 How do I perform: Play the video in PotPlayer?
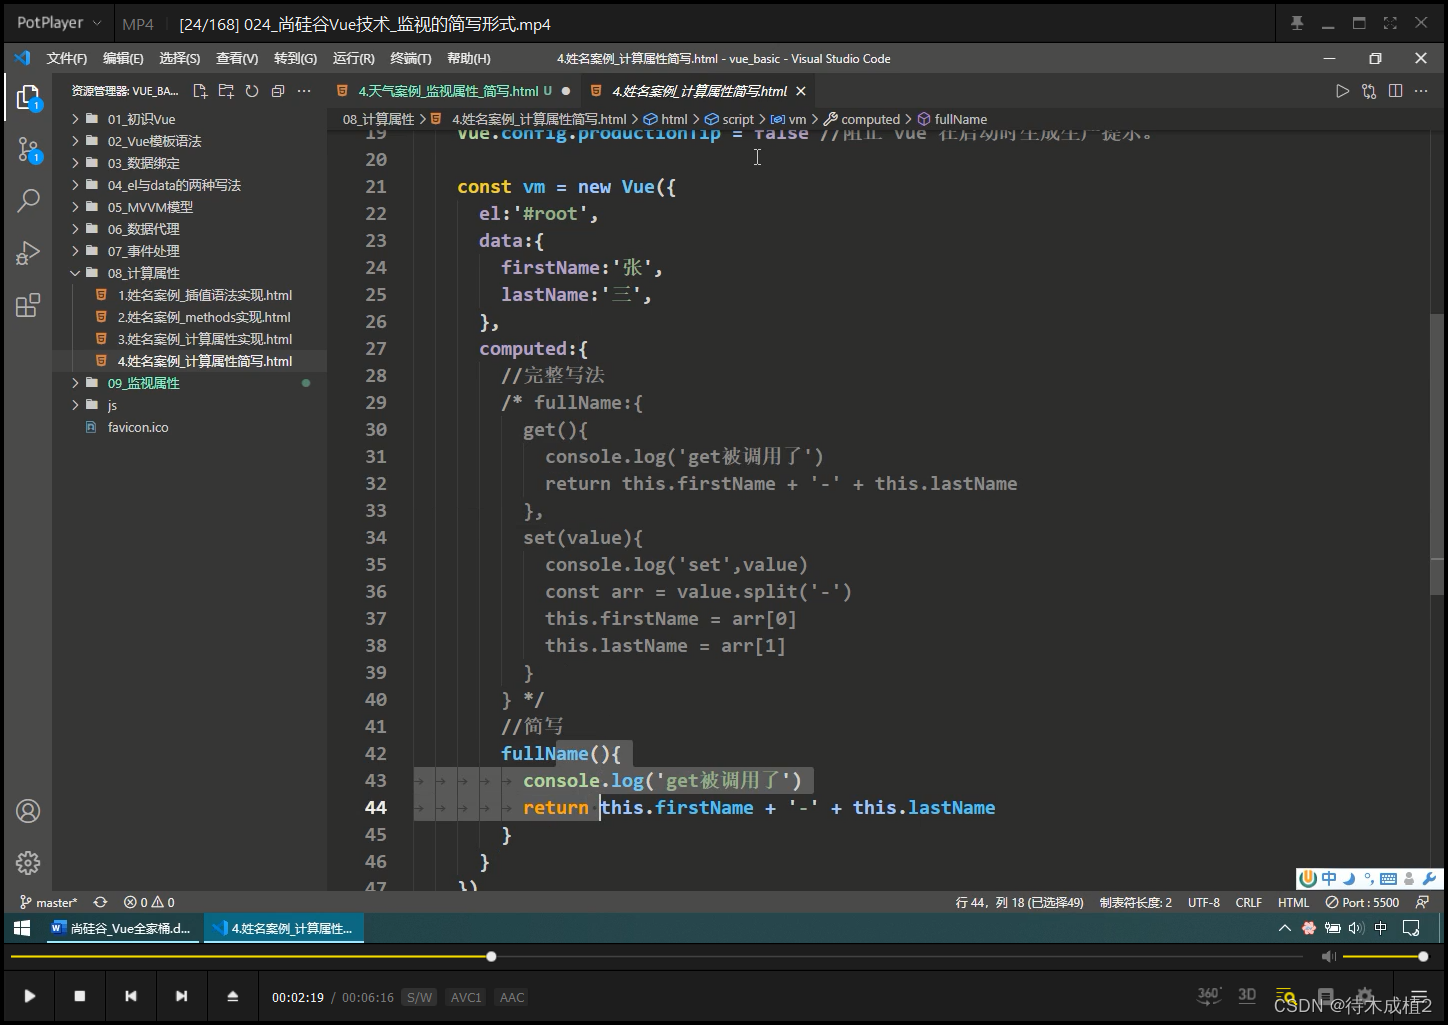[x=29, y=996]
